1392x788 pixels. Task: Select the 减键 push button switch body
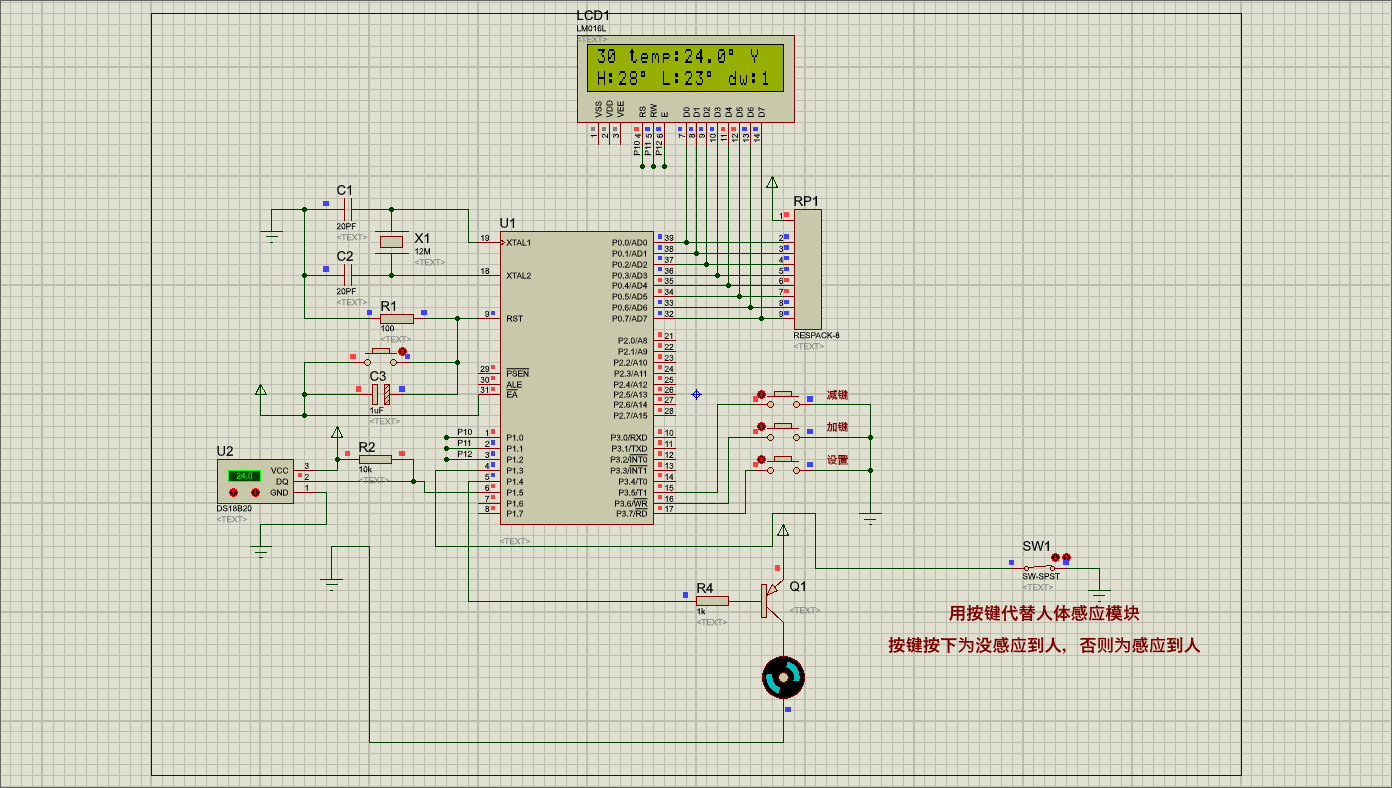coord(783,400)
